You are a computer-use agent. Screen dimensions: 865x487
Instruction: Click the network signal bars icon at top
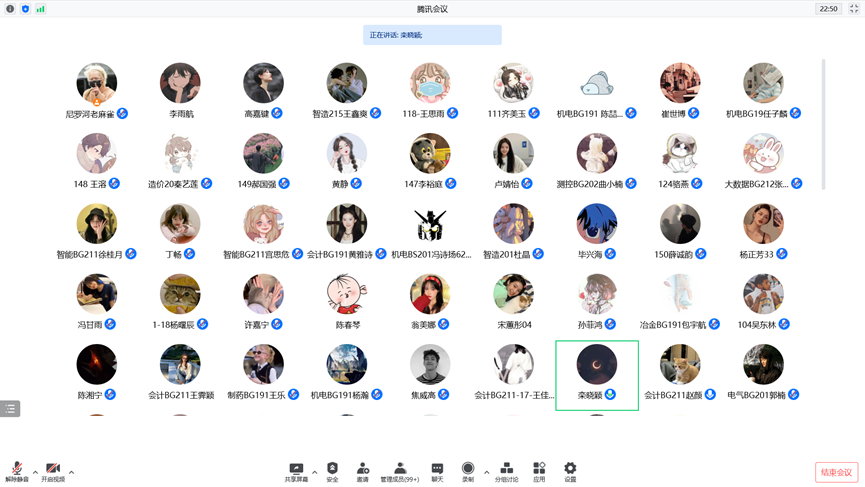40,9
